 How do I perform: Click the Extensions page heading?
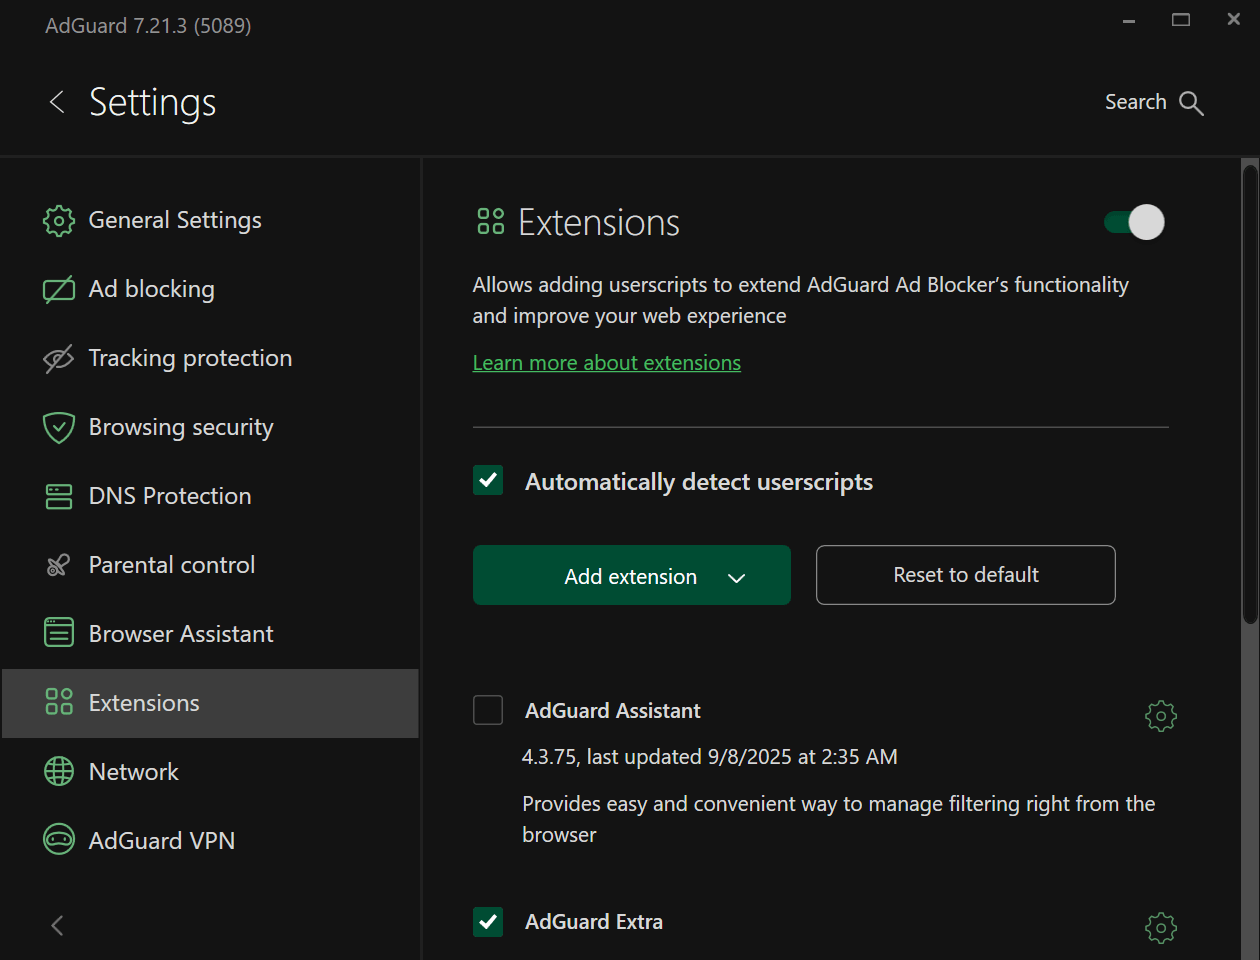pos(599,222)
